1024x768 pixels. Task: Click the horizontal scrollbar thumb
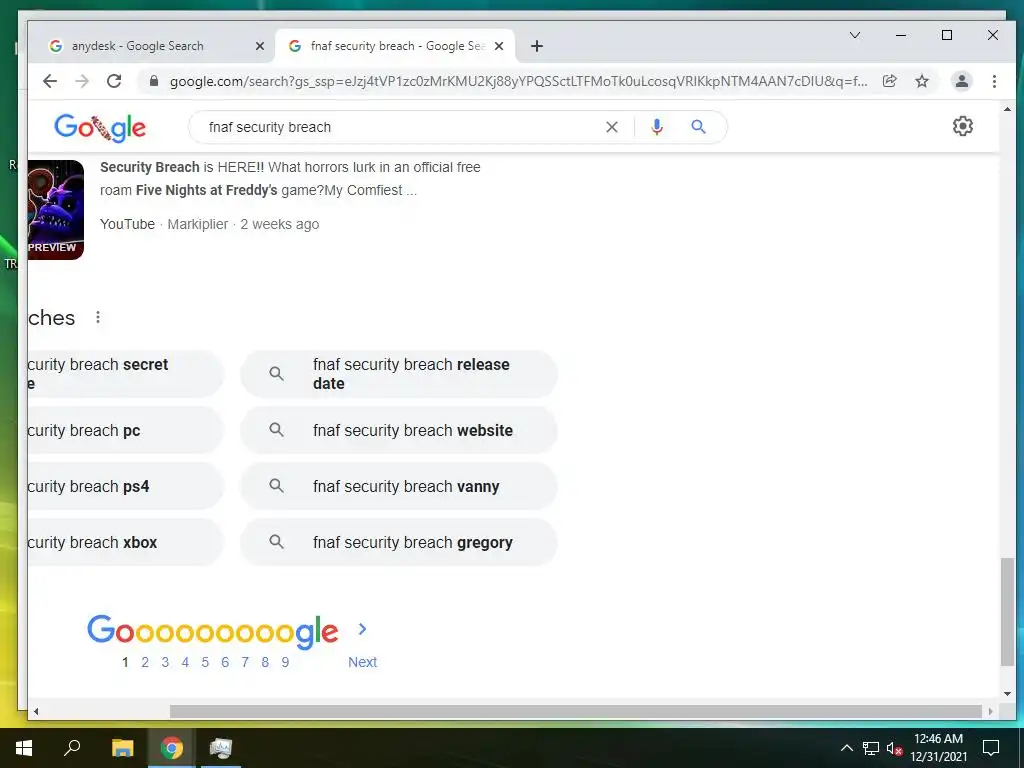coord(575,711)
